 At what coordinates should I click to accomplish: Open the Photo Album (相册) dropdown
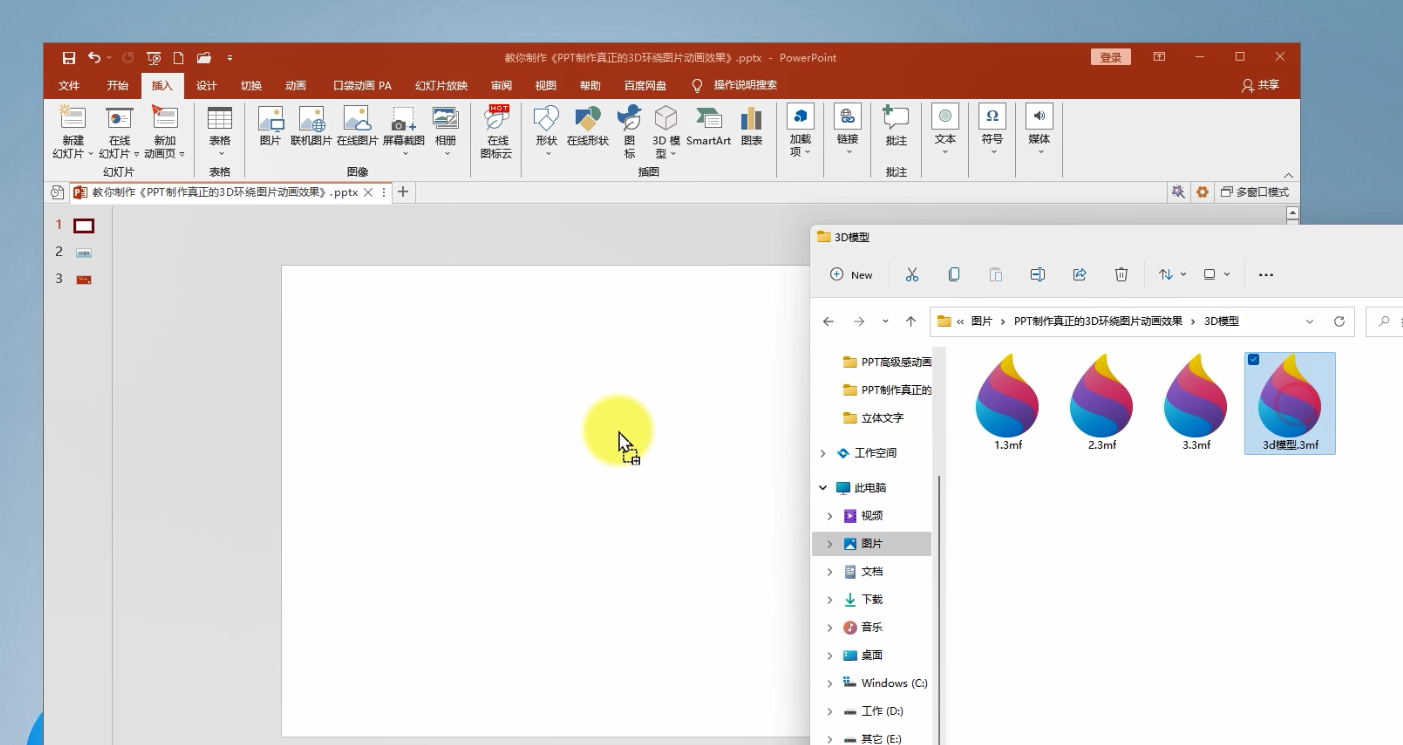coord(446,132)
